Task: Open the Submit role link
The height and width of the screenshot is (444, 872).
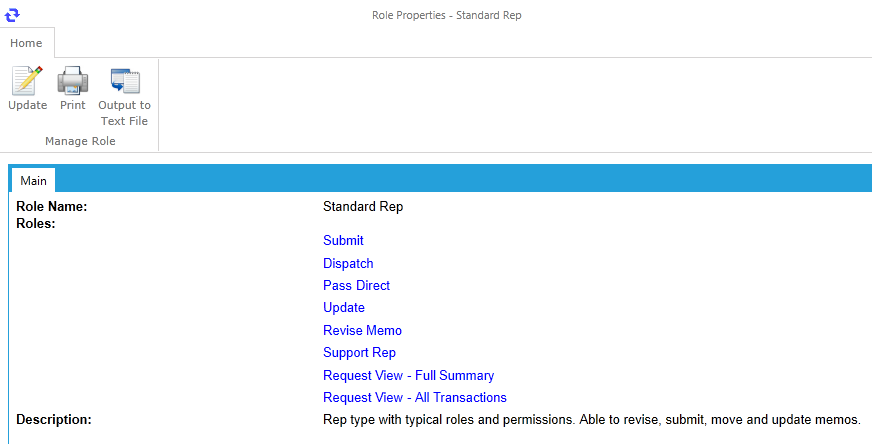Action: point(343,240)
